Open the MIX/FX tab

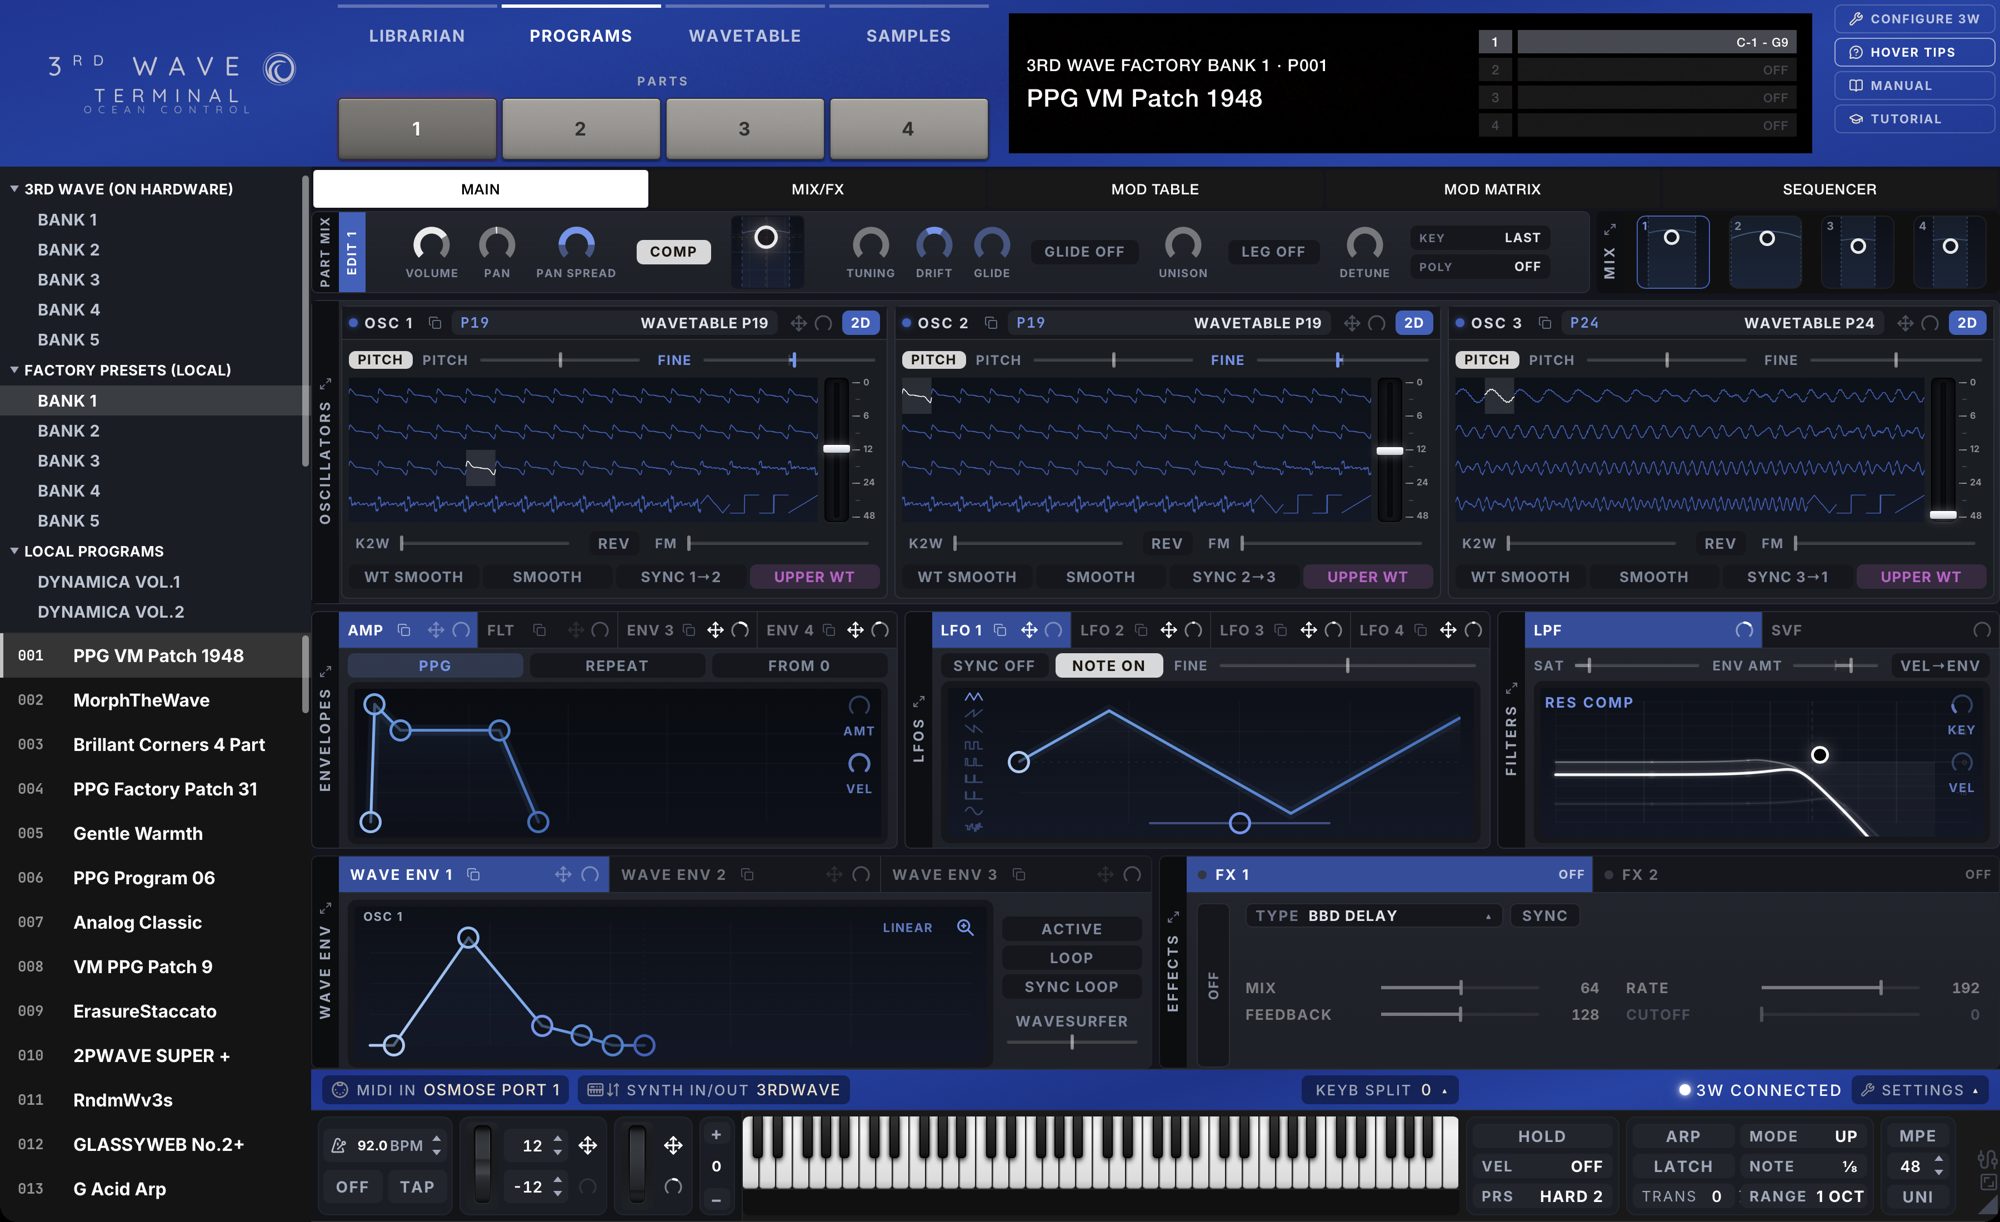(x=818, y=189)
